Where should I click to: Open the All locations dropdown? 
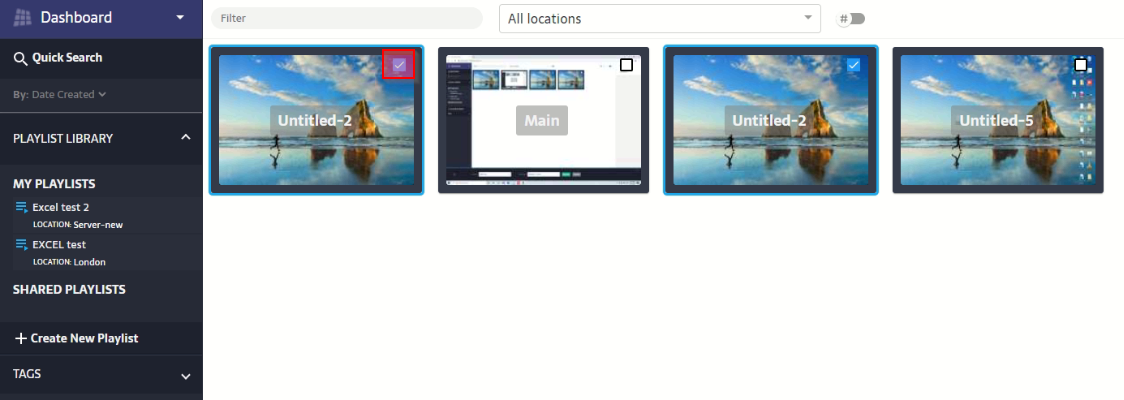coord(659,18)
